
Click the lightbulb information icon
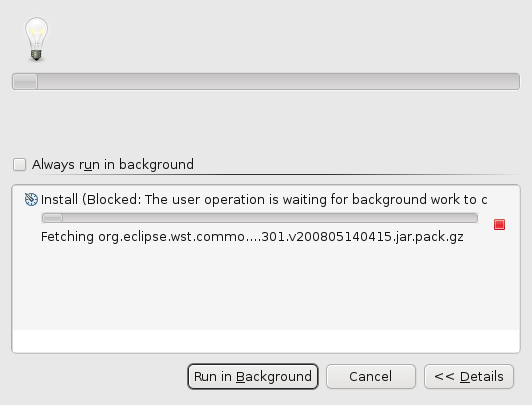point(36,39)
